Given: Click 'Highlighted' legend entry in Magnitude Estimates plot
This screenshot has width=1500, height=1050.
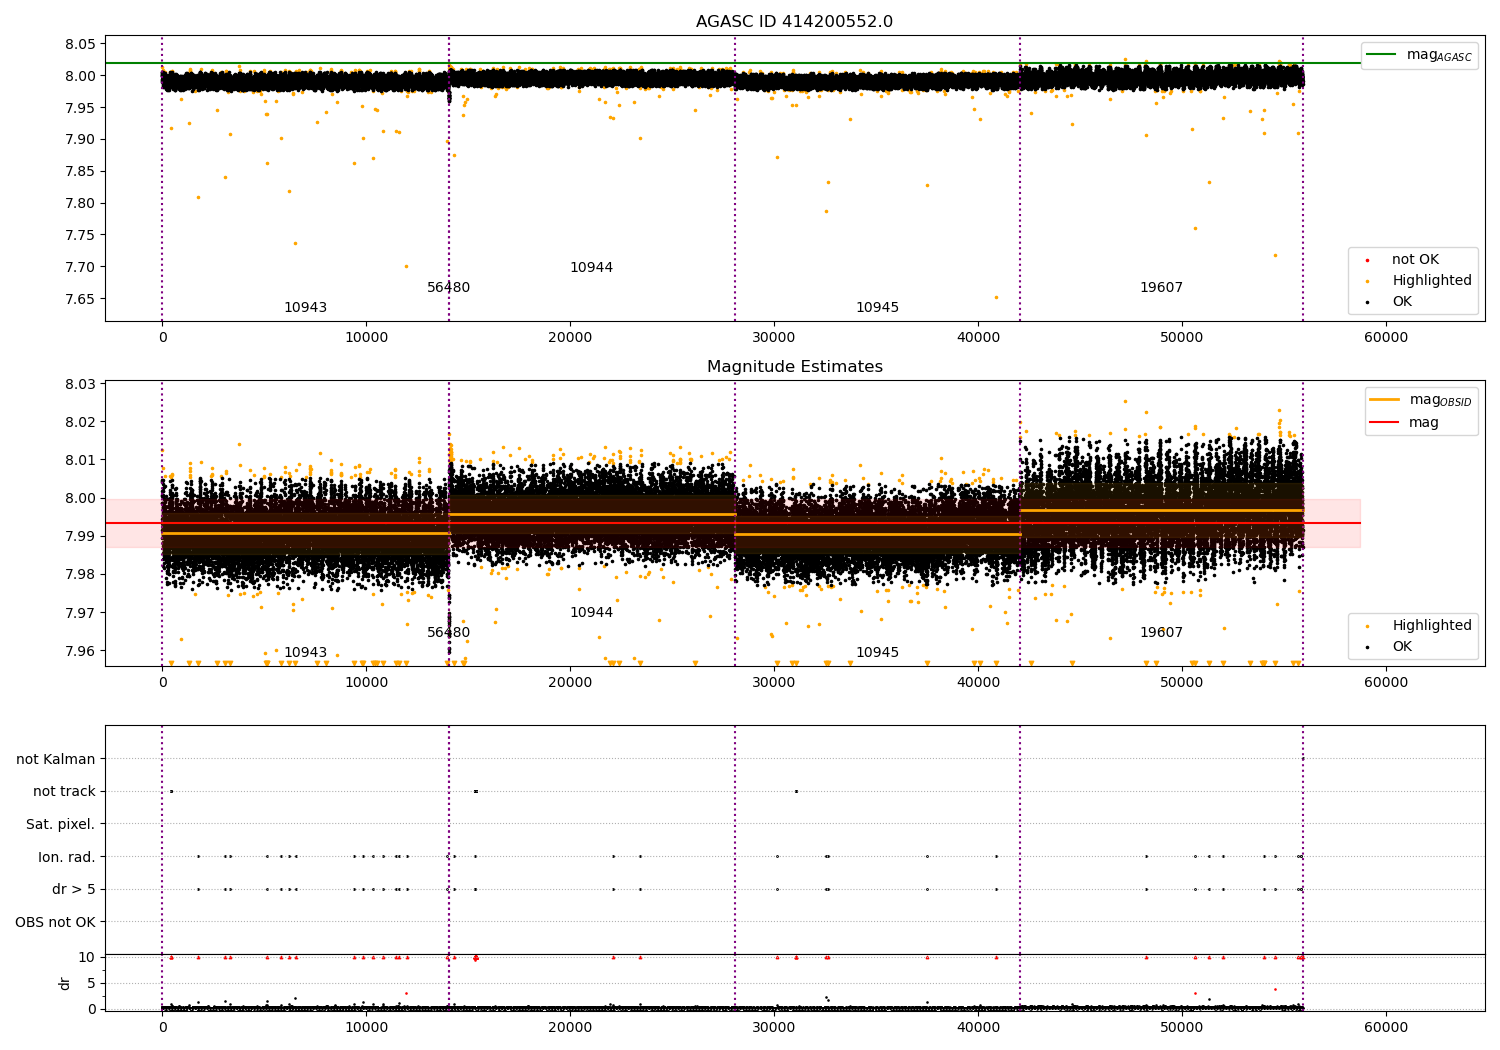Looking at the screenshot, I should tap(1432, 626).
